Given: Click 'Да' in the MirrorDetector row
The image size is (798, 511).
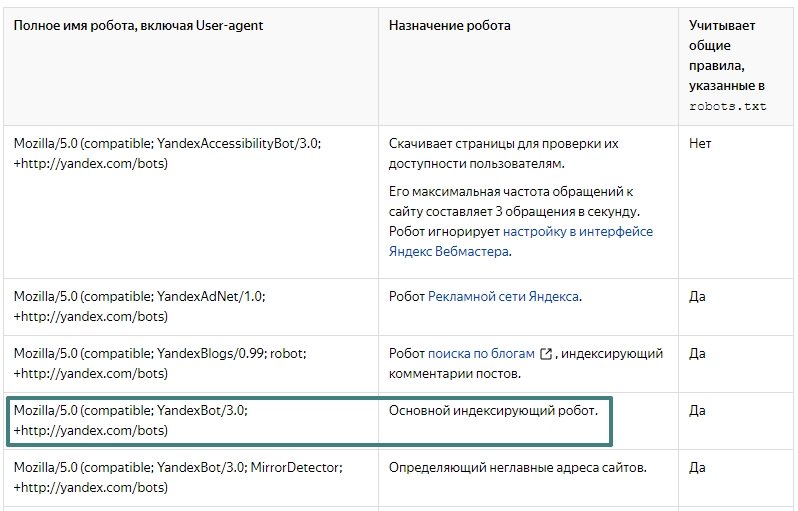Looking at the screenshot, I should (x=697, y=468).
